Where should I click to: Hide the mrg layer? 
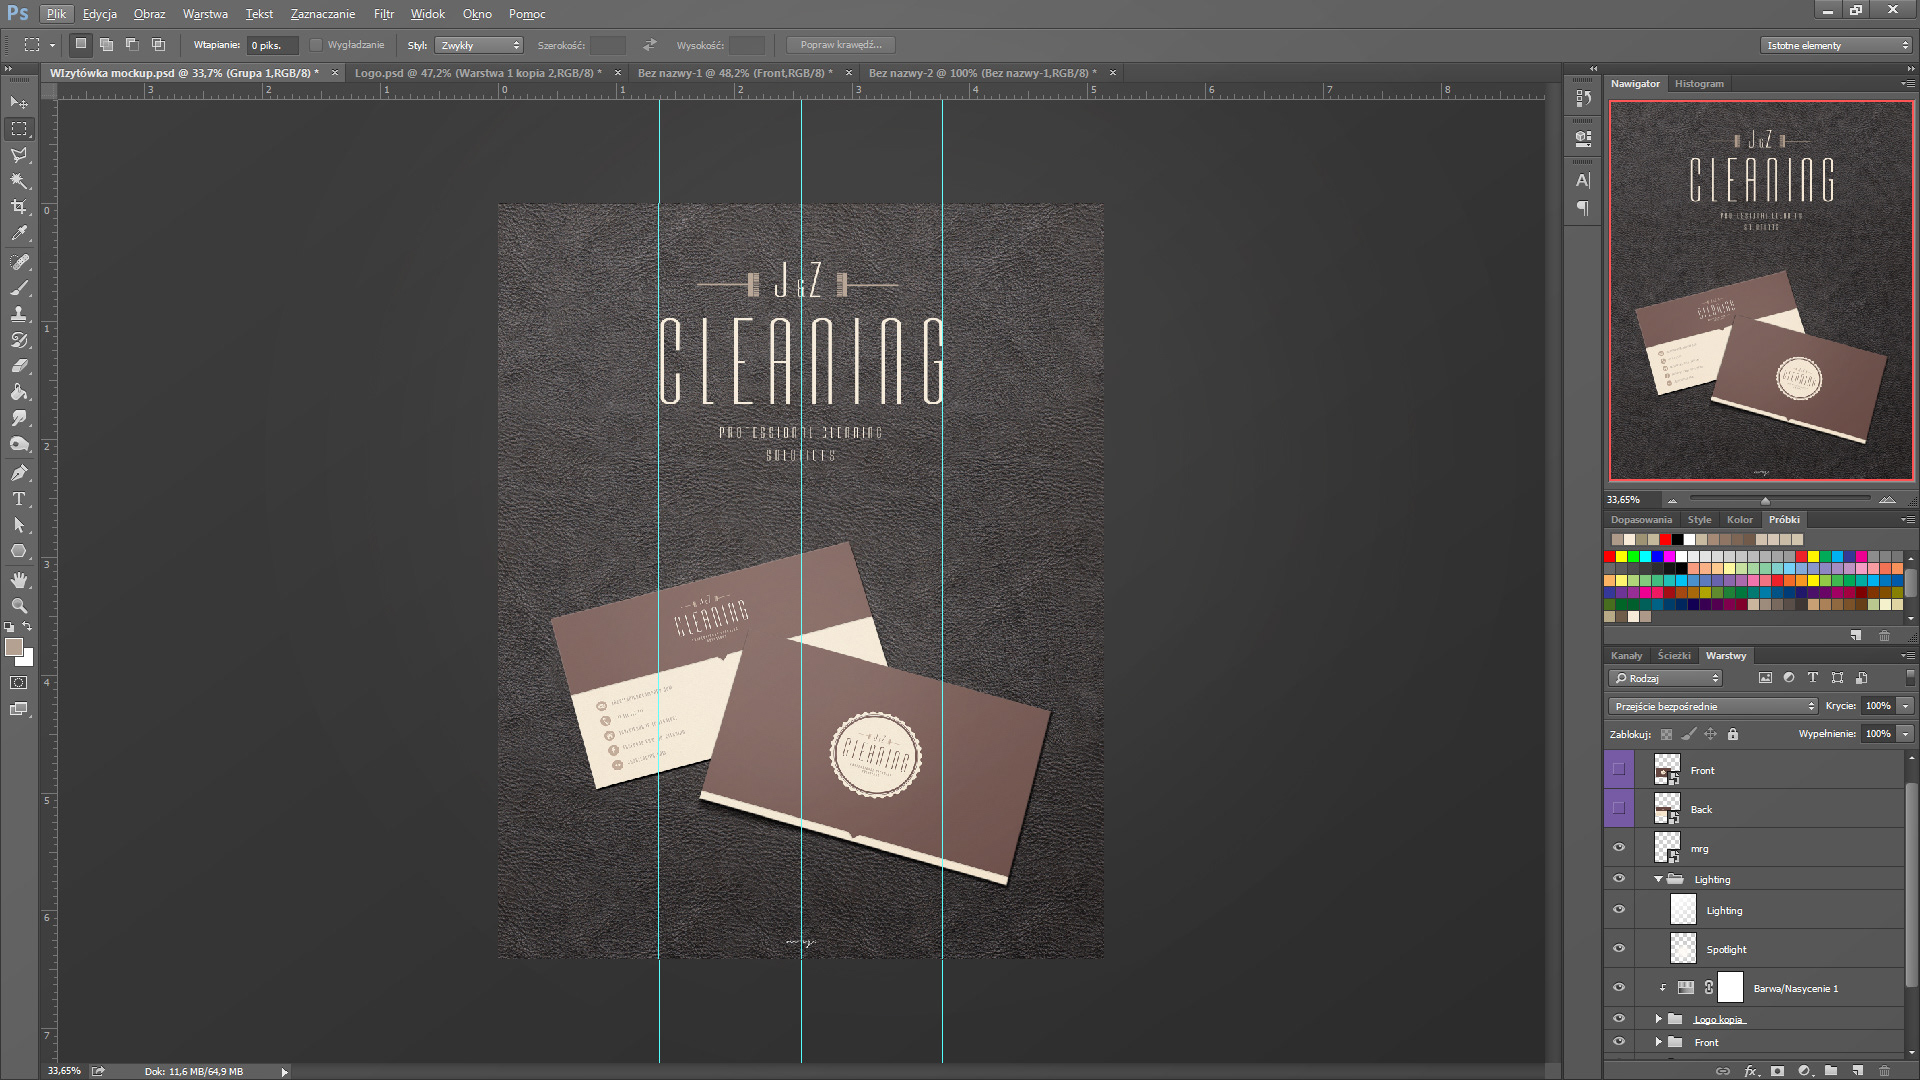pos(1619,848)
